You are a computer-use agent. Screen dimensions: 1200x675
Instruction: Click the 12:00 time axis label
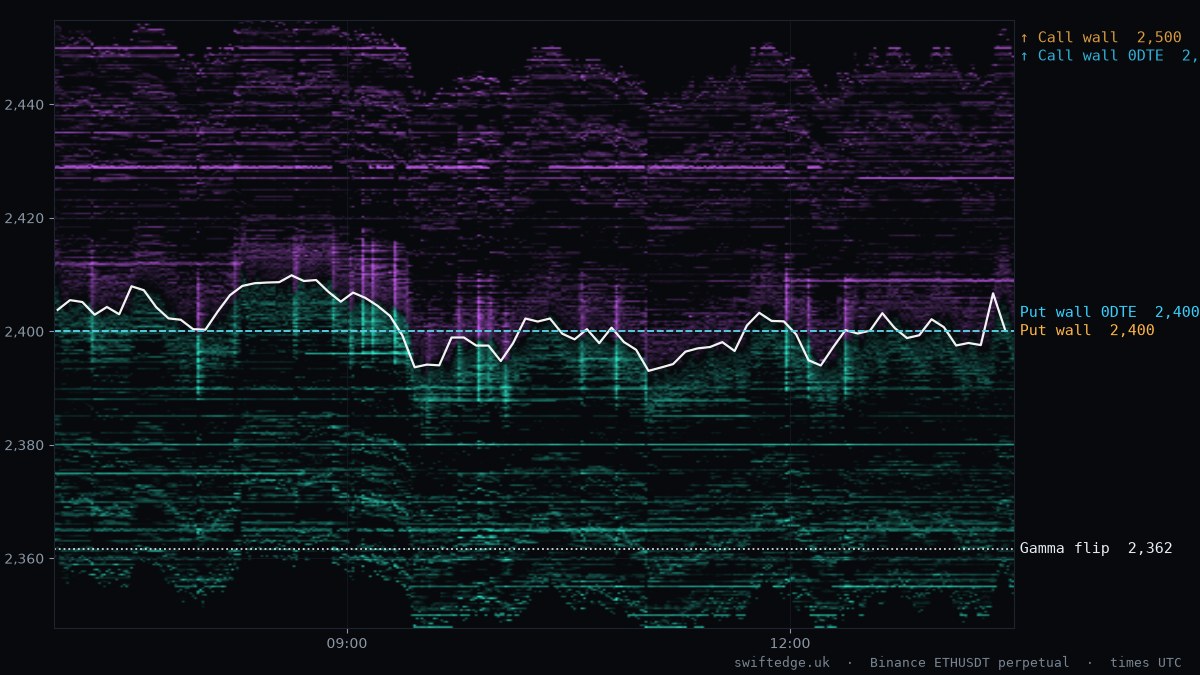tap(790, 643)
